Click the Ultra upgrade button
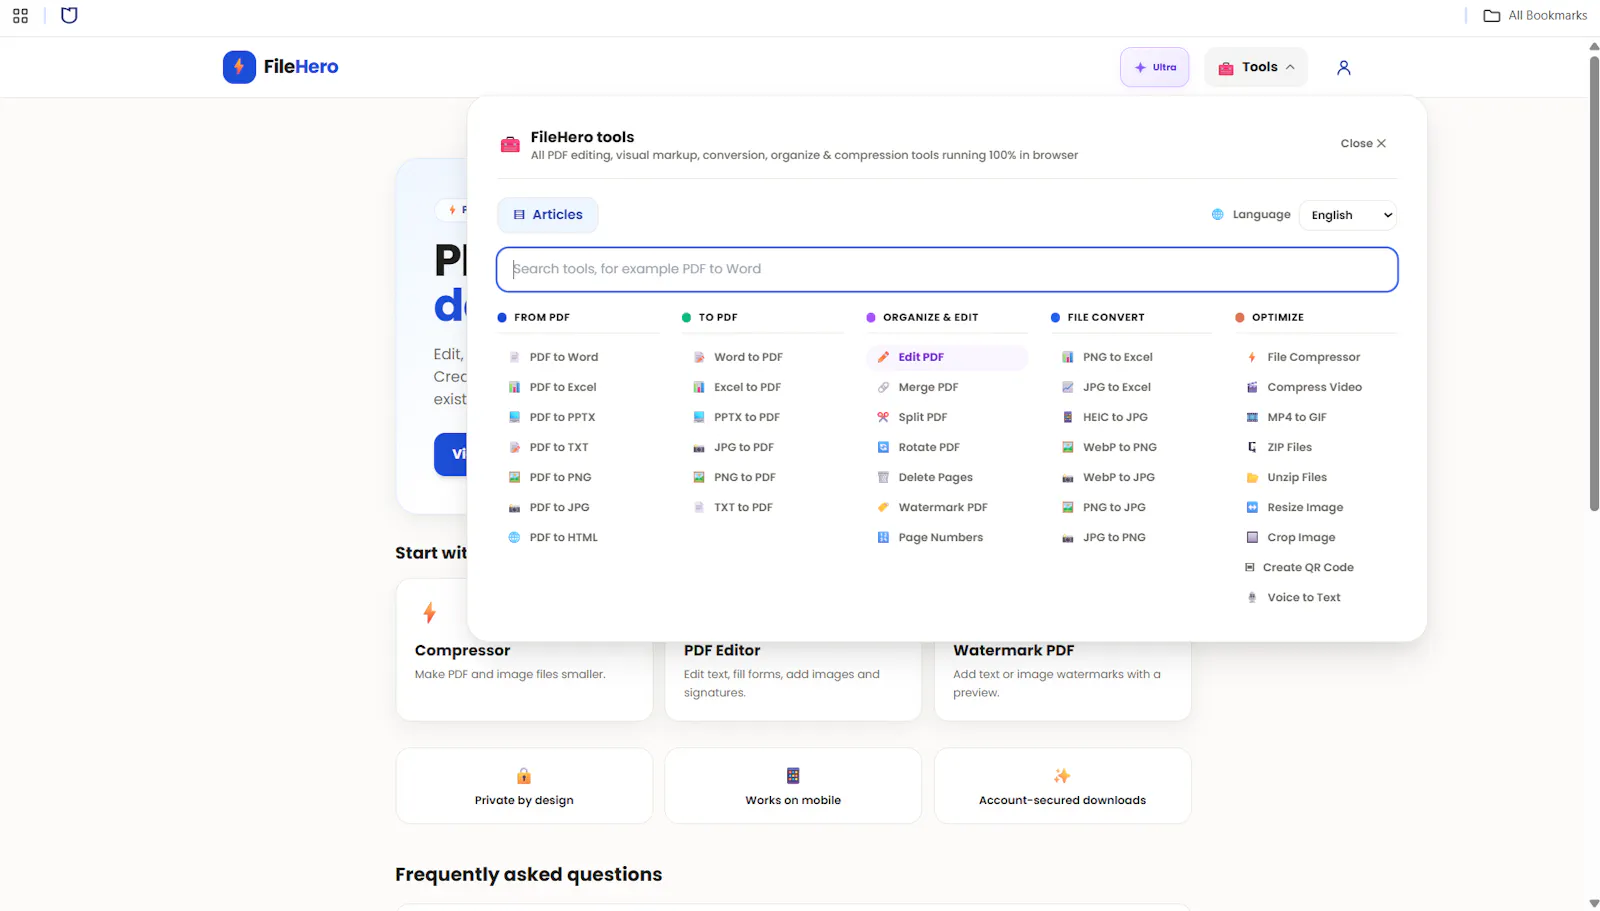Screen dimensions: 1600x911 1155,67
